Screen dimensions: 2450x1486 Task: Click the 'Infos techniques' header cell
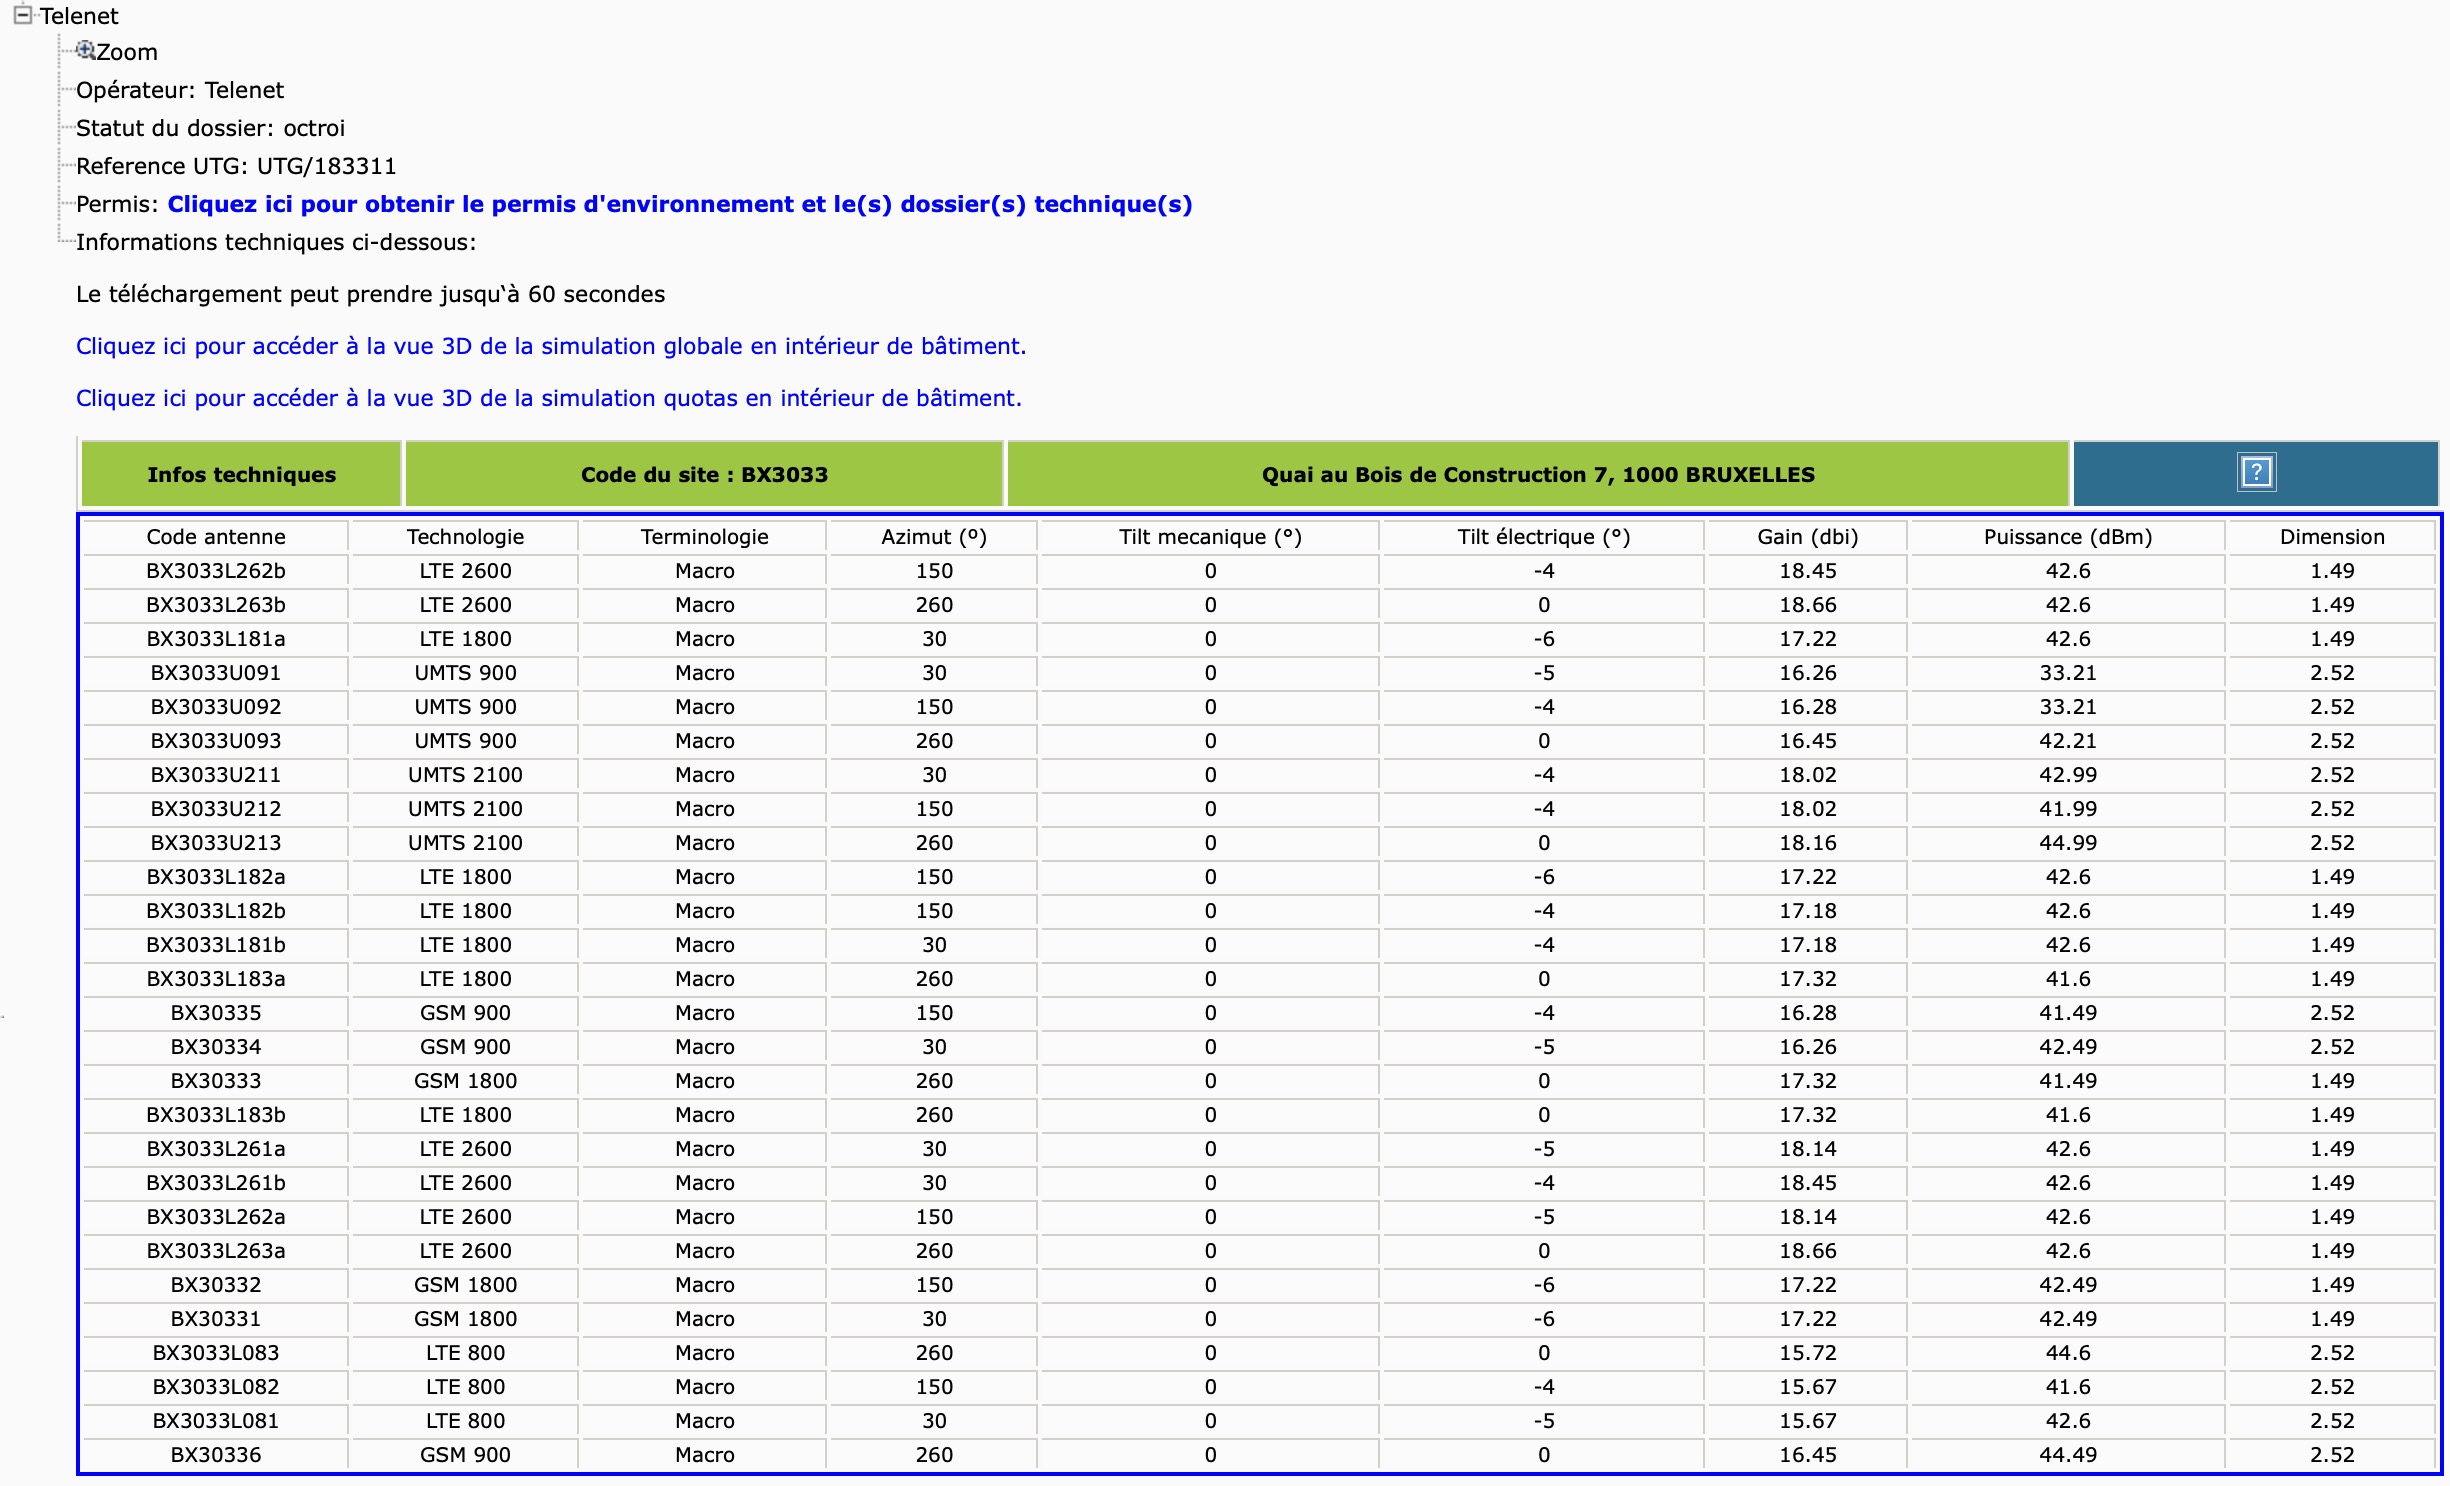coord(241,474)
